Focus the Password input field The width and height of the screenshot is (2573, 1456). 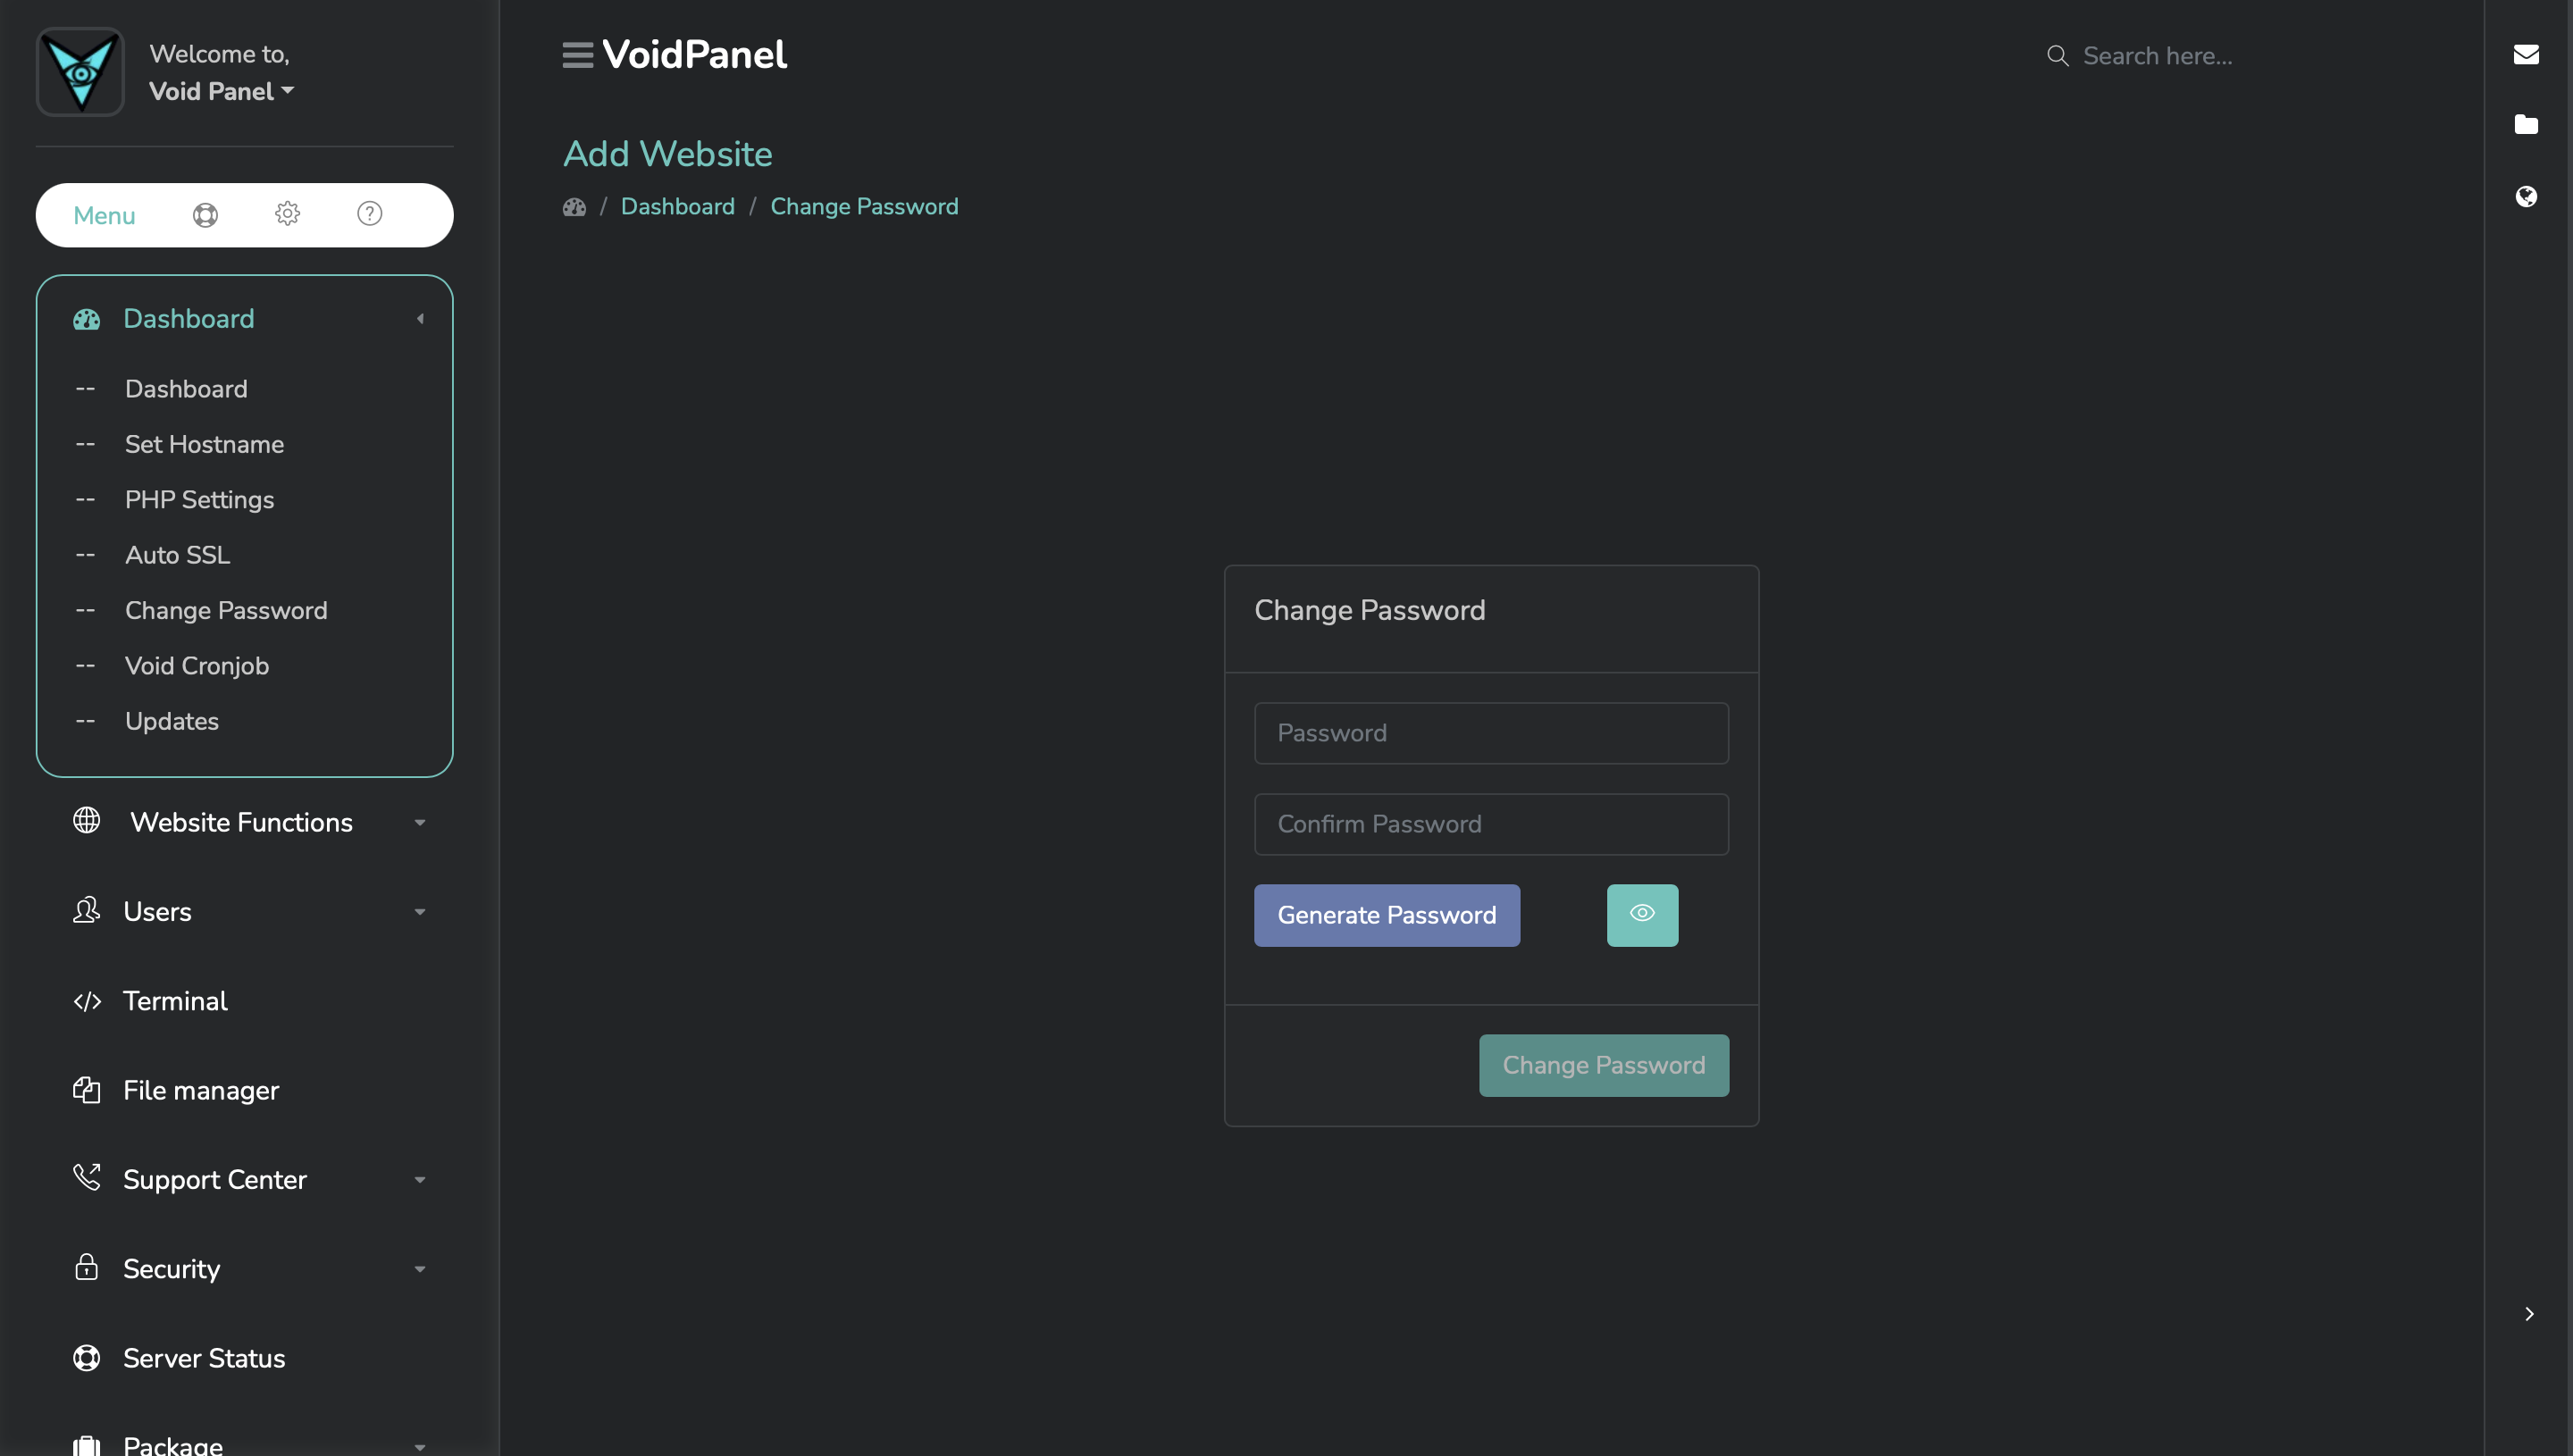1491,733
